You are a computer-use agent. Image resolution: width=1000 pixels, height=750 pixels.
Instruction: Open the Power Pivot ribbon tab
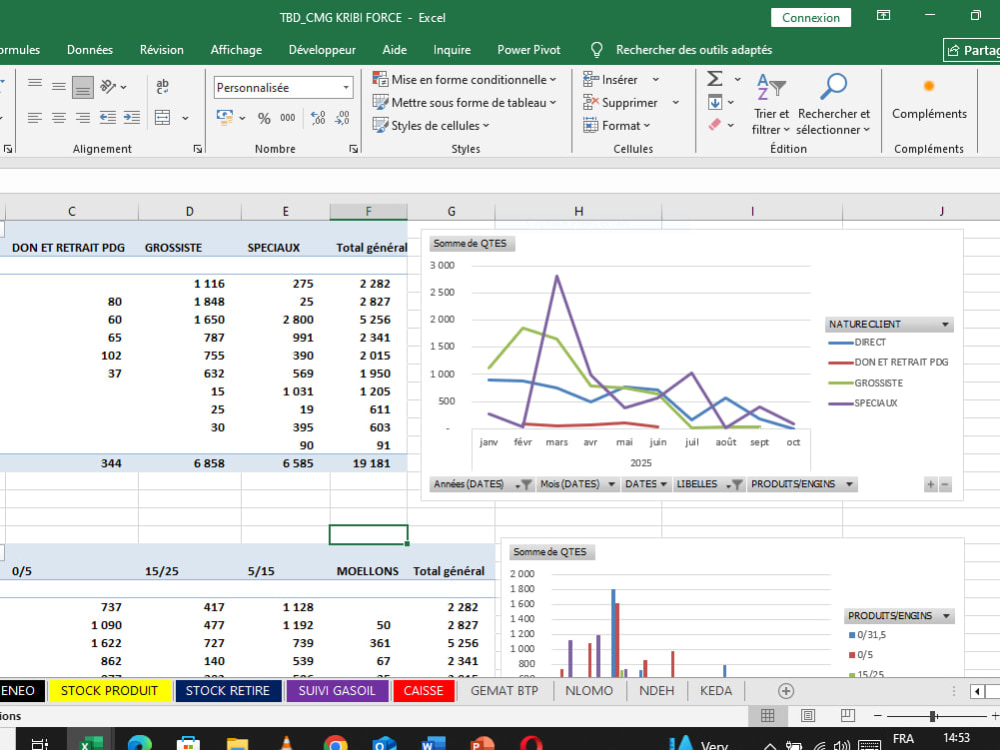pos(529,50)
